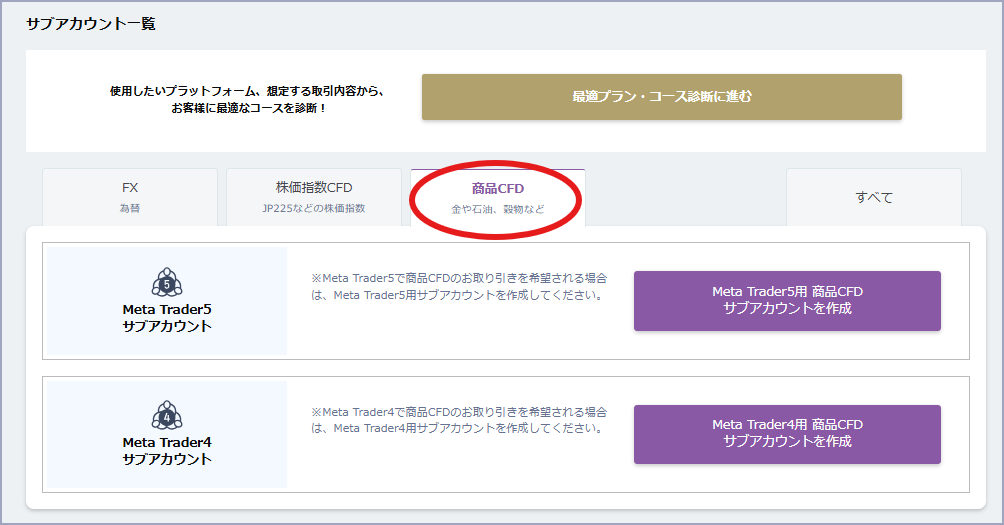Viewport: 1004px width, 525px height.
Task: Click the サブアカウント一覧 heading
Action: pos(91,24)
